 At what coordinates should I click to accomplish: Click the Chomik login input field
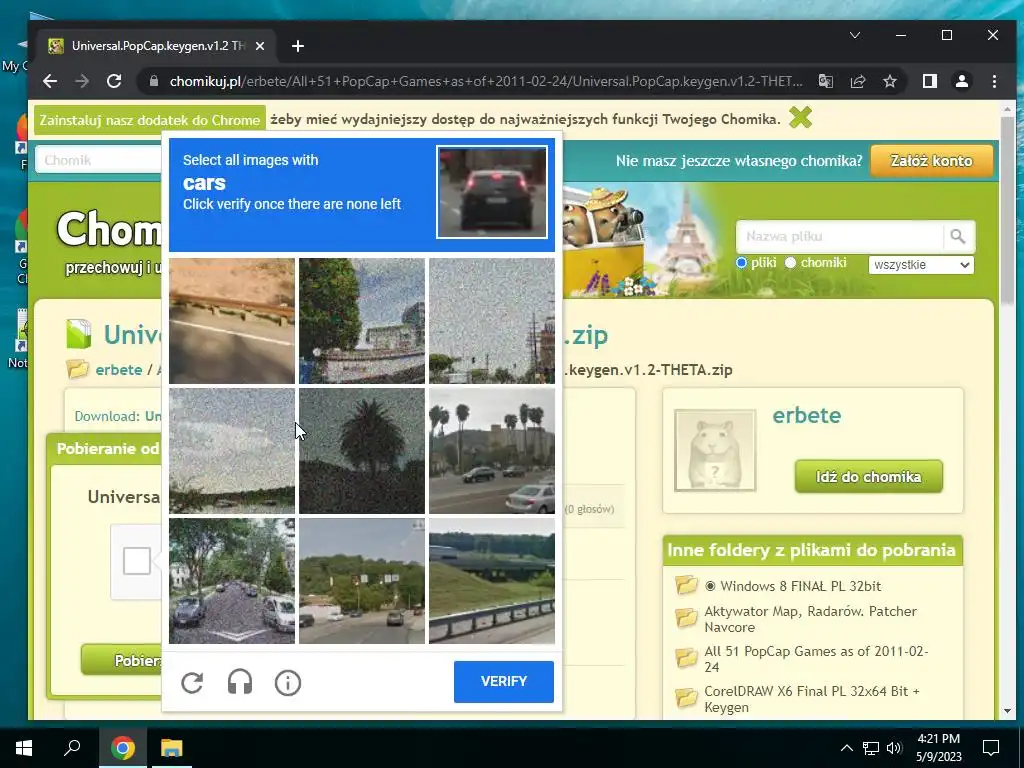coord(99,160)
